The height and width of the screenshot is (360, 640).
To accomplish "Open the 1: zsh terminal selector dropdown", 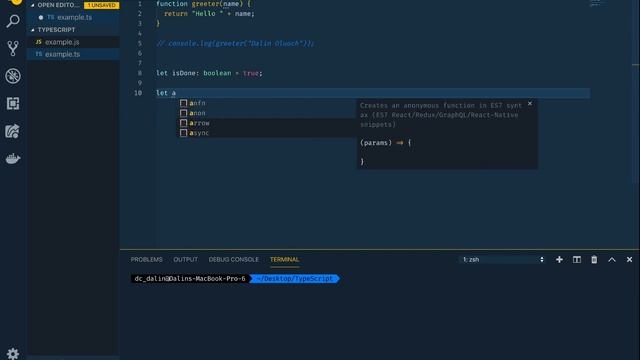I will [503, 260].
